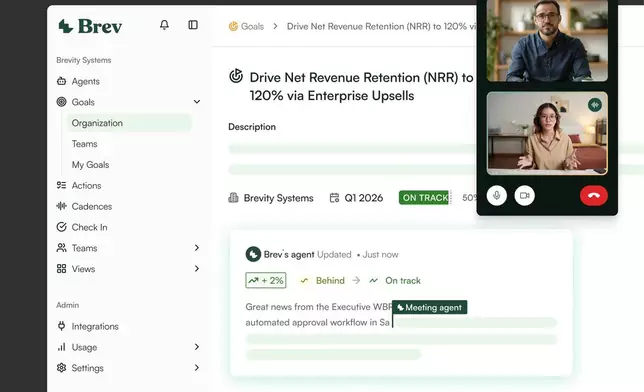Expand the Settings section chevron
Image resolution: width=644 pixels, height=392 pixels.
coord(197,368)
